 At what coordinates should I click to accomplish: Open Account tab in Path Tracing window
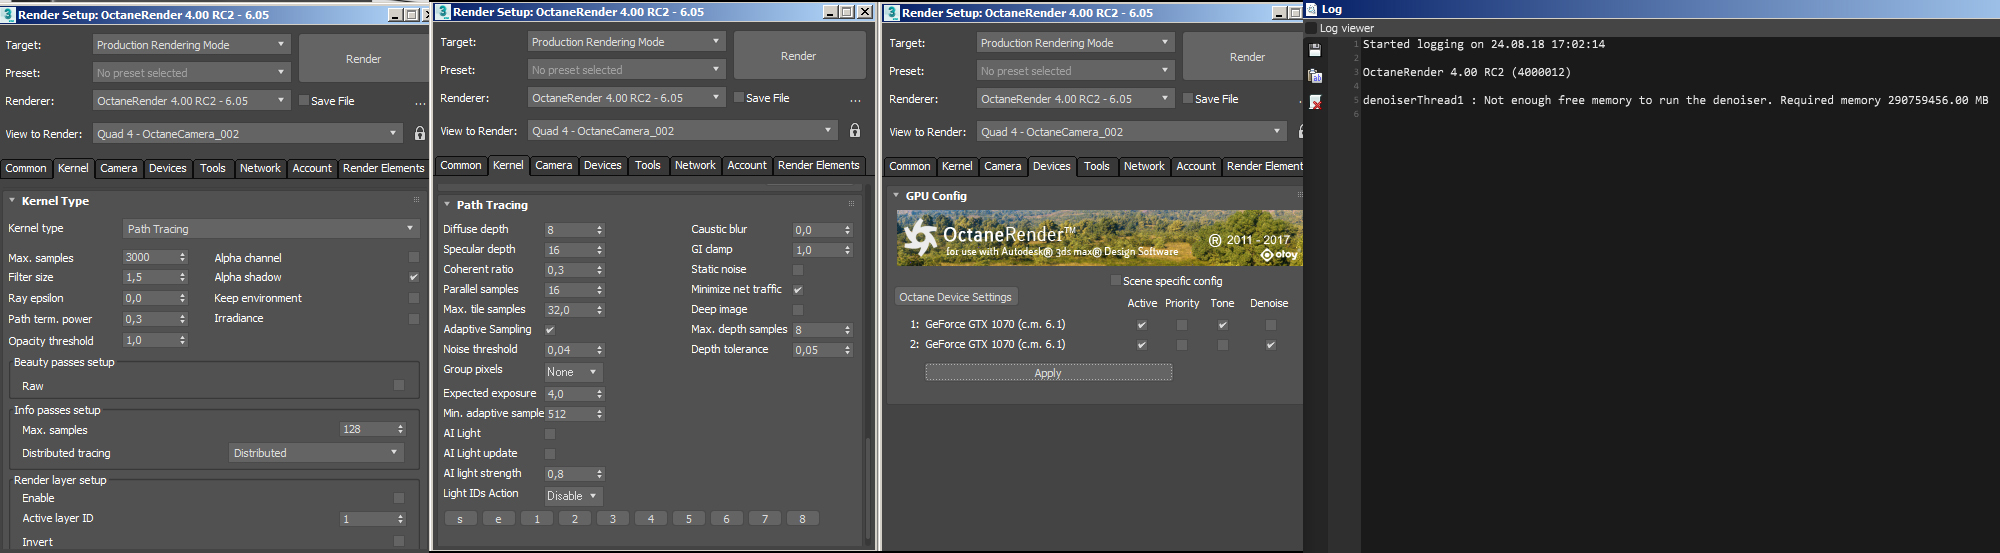(747, 165)
